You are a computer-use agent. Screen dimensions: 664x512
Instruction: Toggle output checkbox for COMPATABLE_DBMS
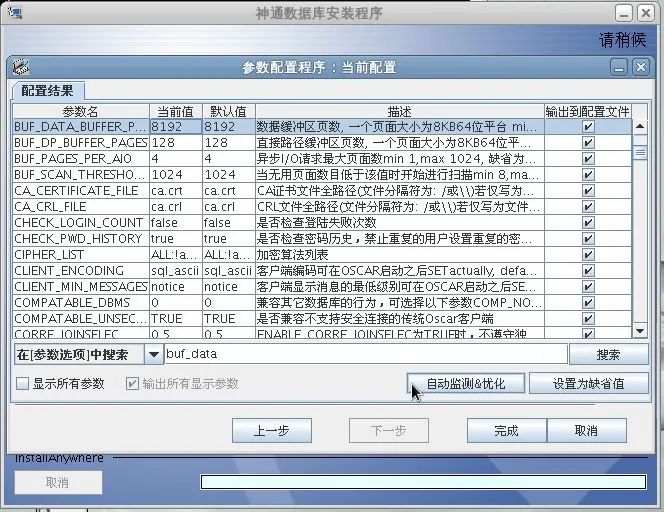[588, 303]
